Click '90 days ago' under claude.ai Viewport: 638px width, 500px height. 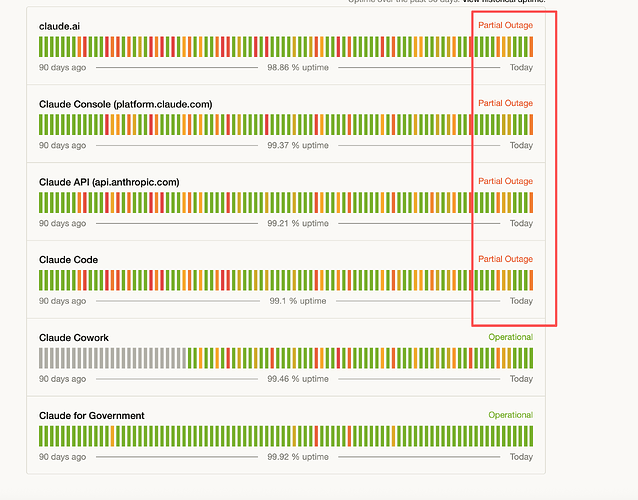tap(62, 68)
